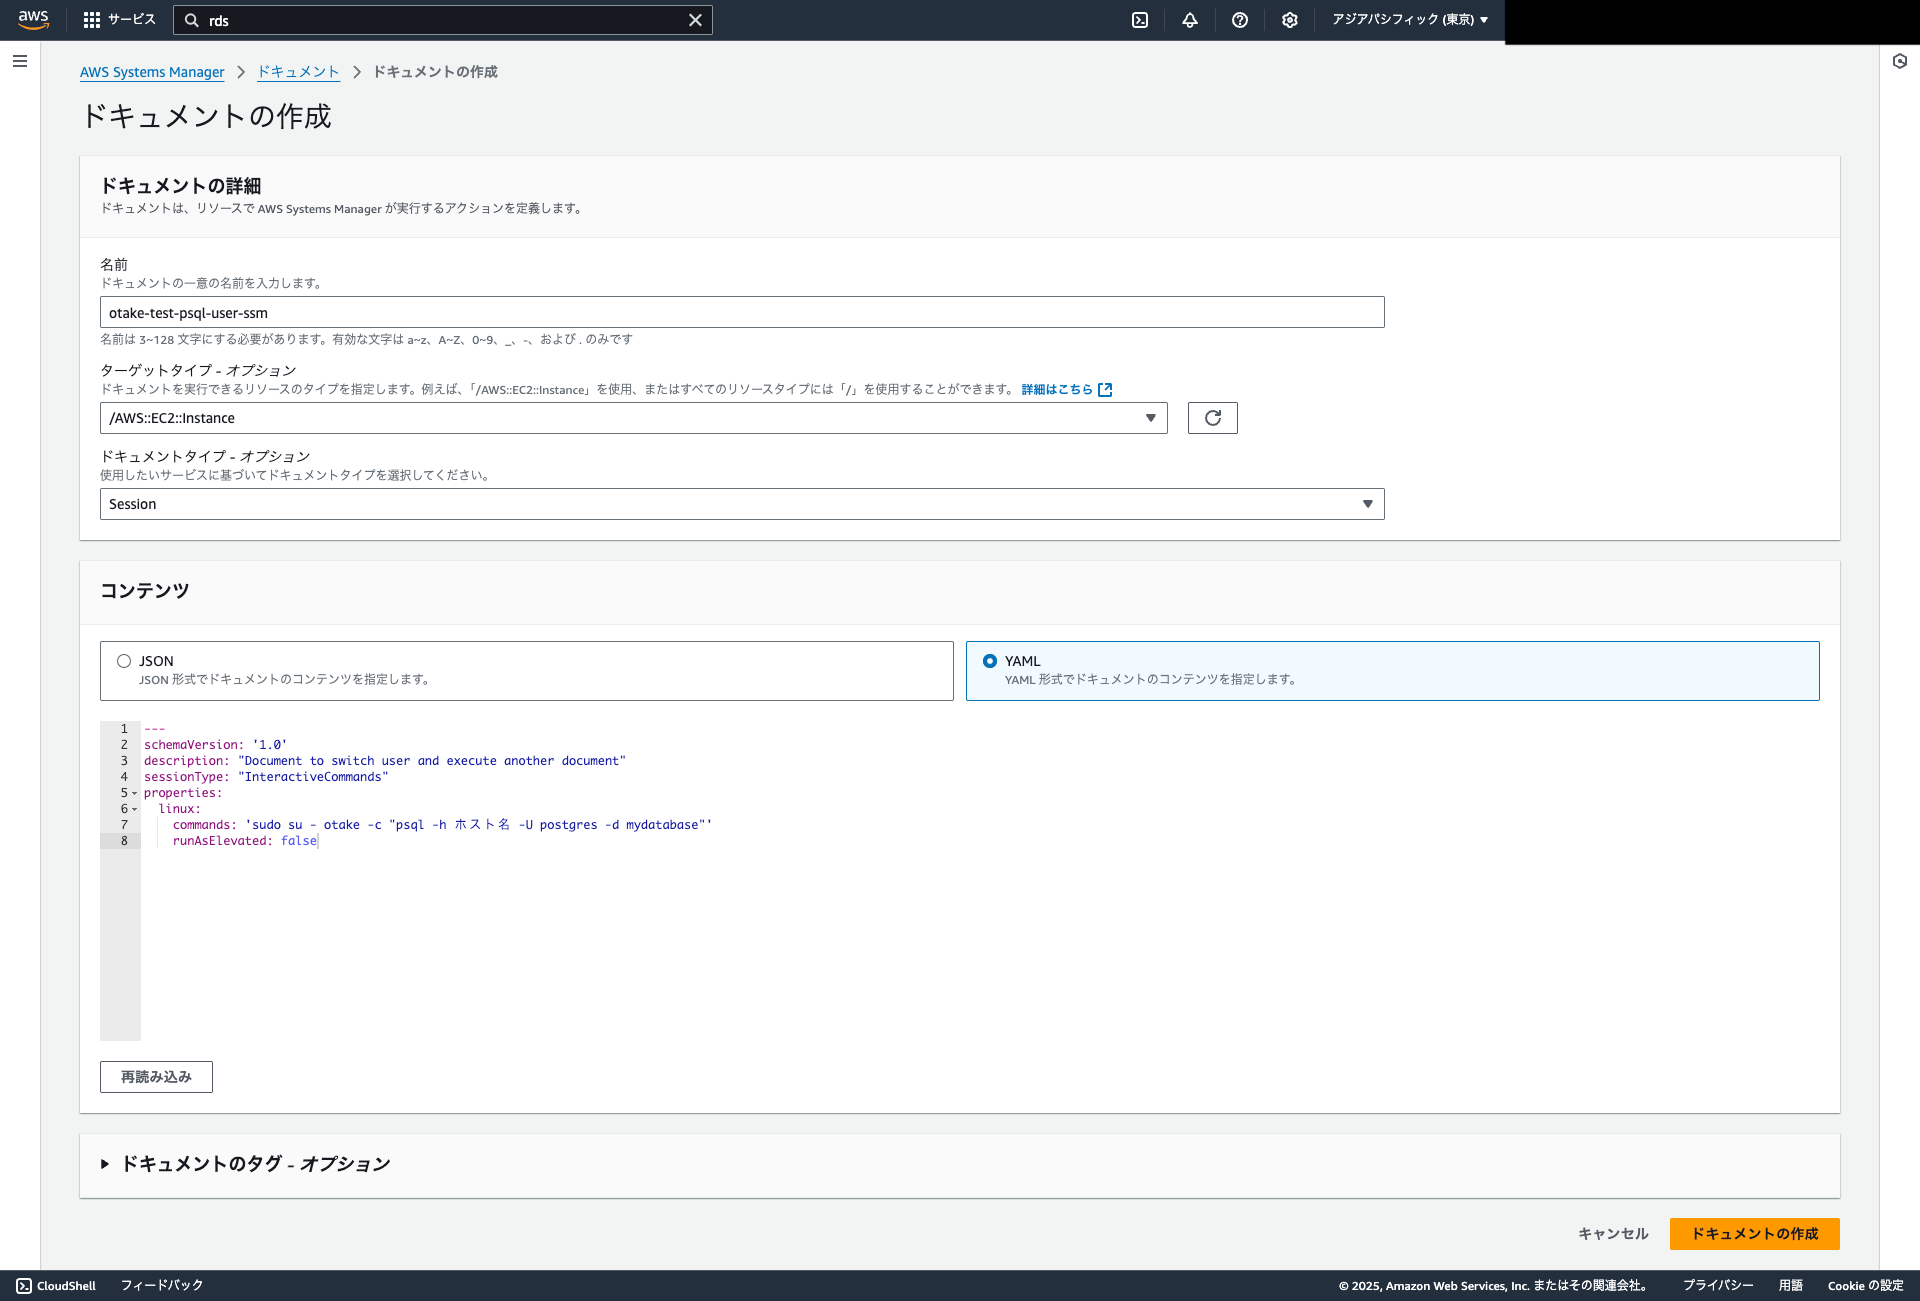
Task: Collapse the properties fold arrow on line 5
Action: point(135,794)
